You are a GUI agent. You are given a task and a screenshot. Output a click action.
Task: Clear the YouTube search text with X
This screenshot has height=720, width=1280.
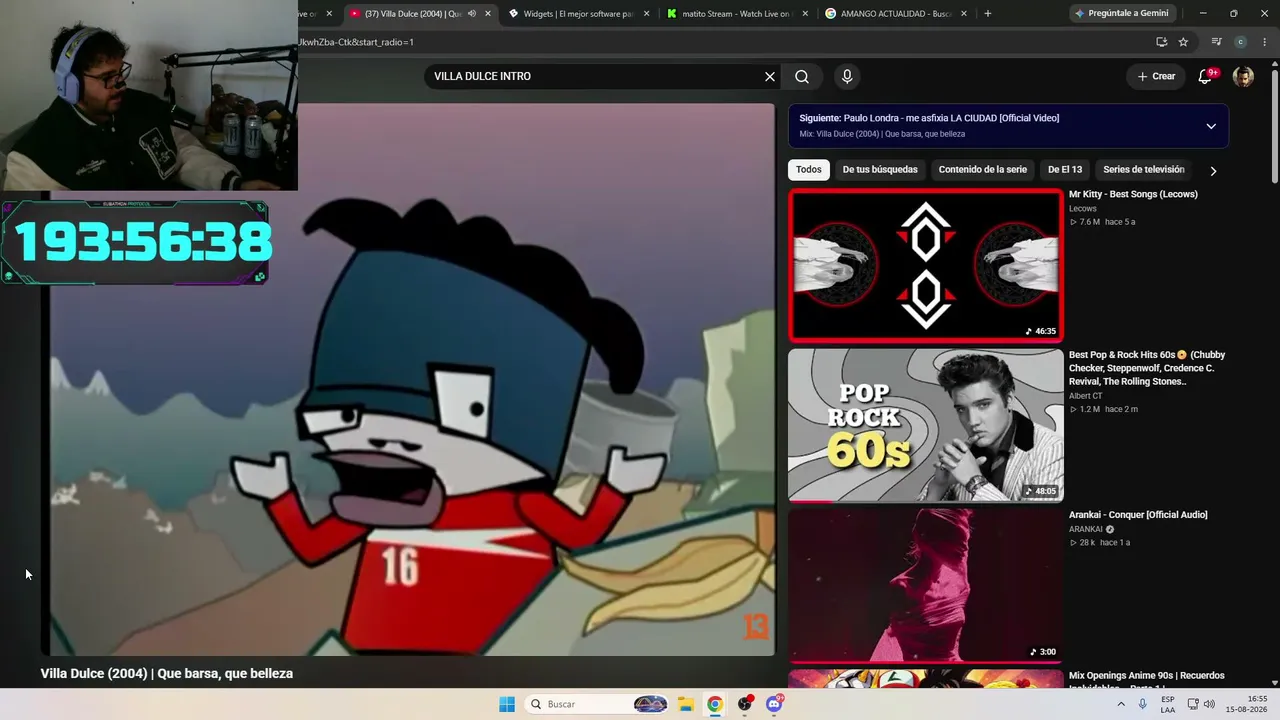point(770,77)
